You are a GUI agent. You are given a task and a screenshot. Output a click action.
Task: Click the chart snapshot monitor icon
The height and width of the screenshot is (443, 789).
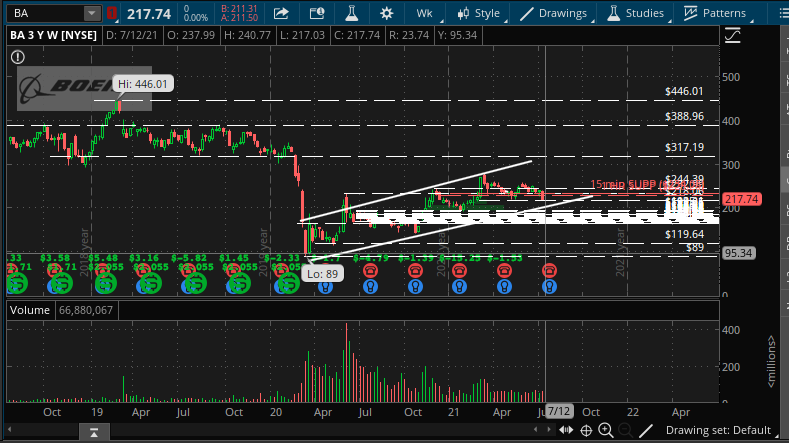click(x=317, y=13)
